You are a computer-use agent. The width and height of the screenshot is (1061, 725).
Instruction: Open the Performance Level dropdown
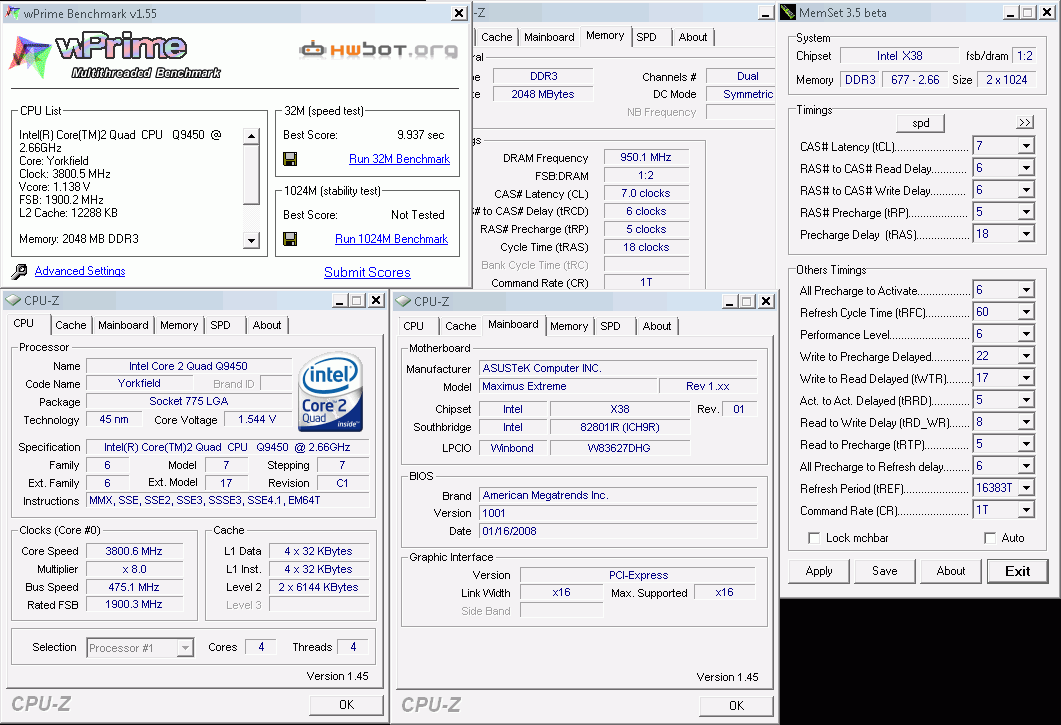1026,334
